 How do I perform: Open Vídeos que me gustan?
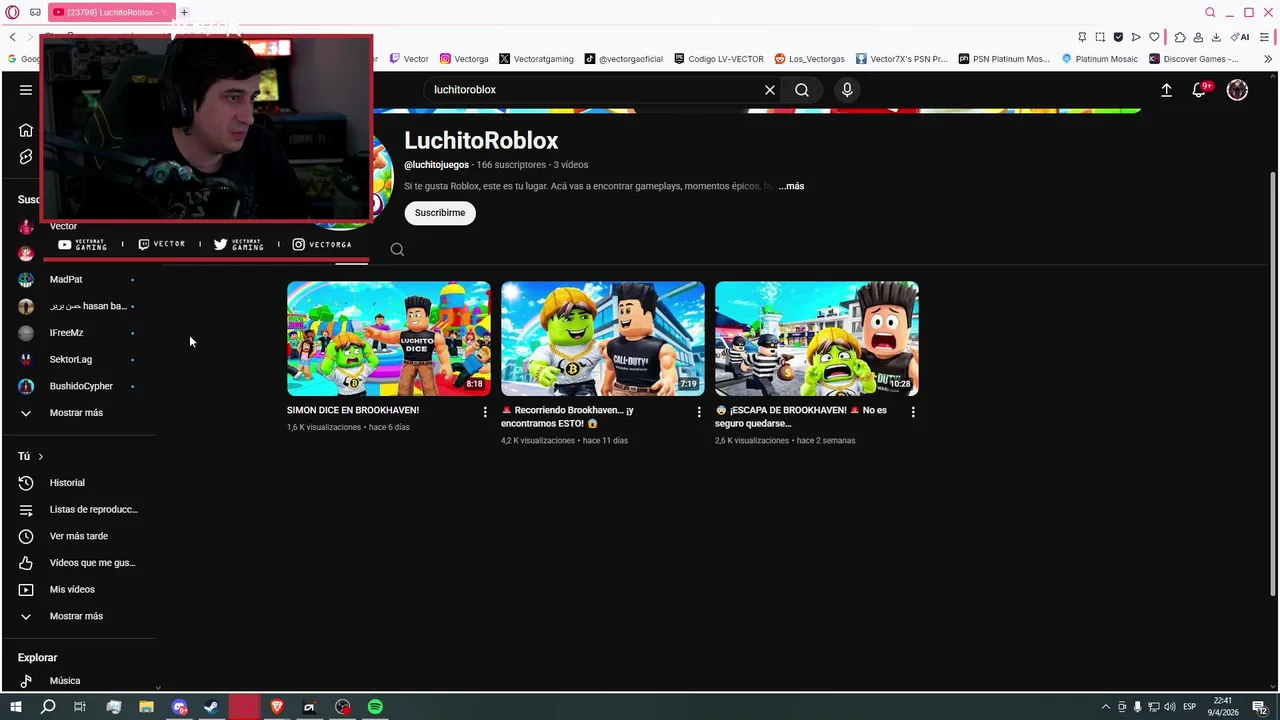[x=78, y=563]
